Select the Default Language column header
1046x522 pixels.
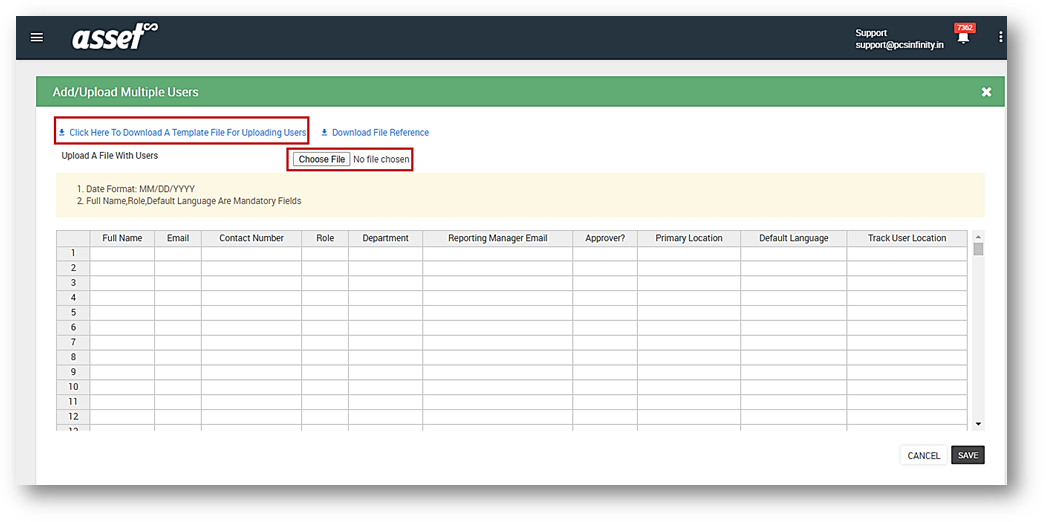(x=794, y=238)
